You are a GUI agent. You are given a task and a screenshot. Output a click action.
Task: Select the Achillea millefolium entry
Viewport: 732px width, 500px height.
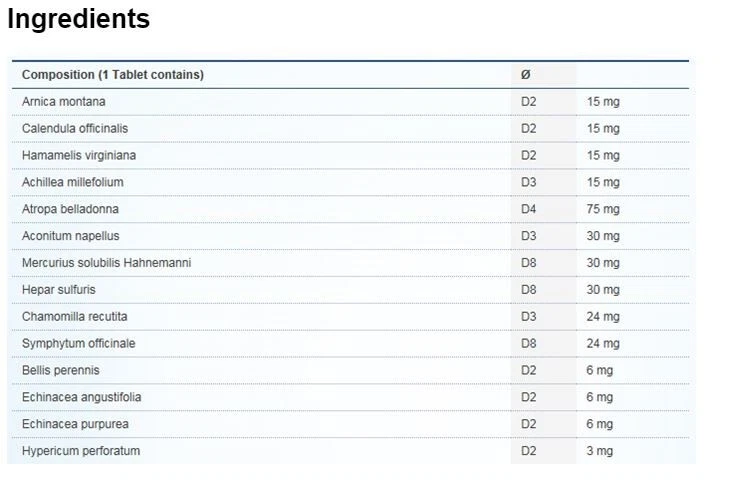pos(73,183)
